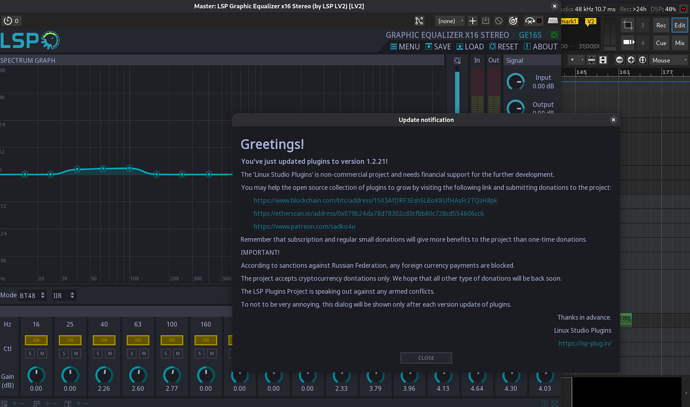Open the patreon.com/sadko4u link
This screenshot has height=407, width=690.
click(x=298, y=226)
